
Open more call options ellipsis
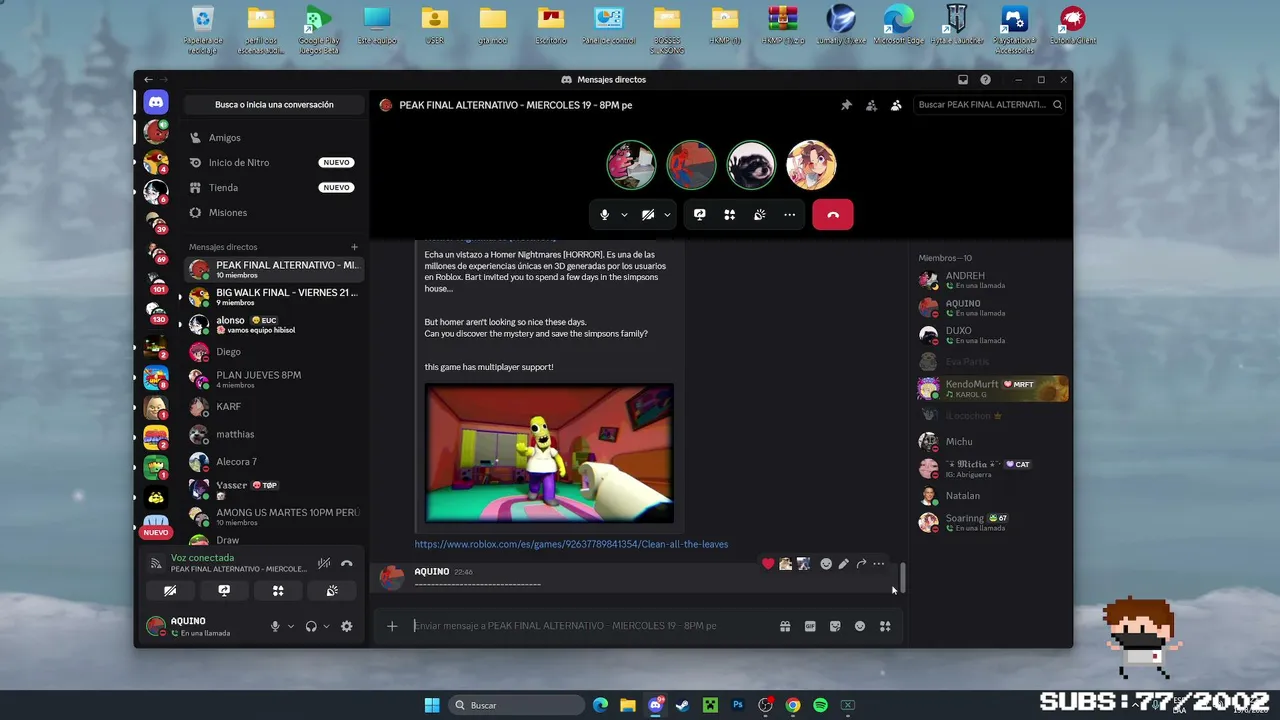(790, 215)
